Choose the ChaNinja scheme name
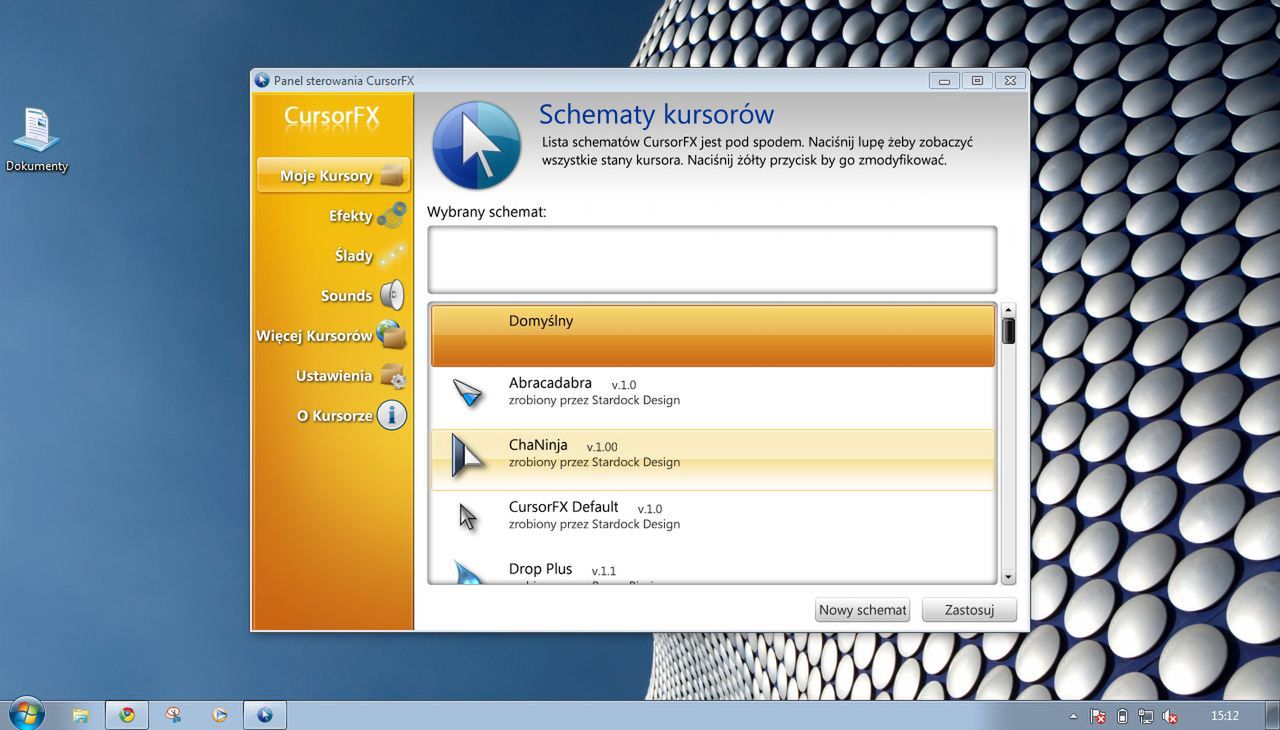 click(538, 445)
